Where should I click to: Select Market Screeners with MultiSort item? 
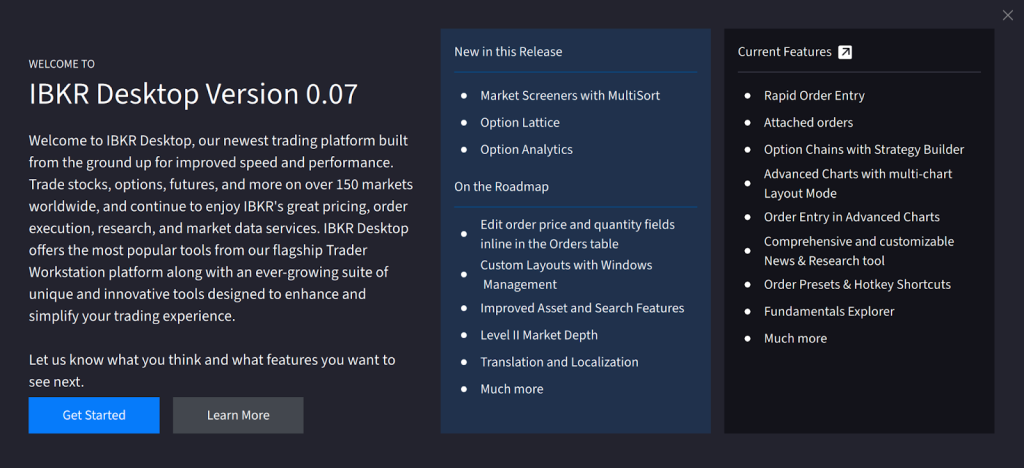click(x=570, y=96)
